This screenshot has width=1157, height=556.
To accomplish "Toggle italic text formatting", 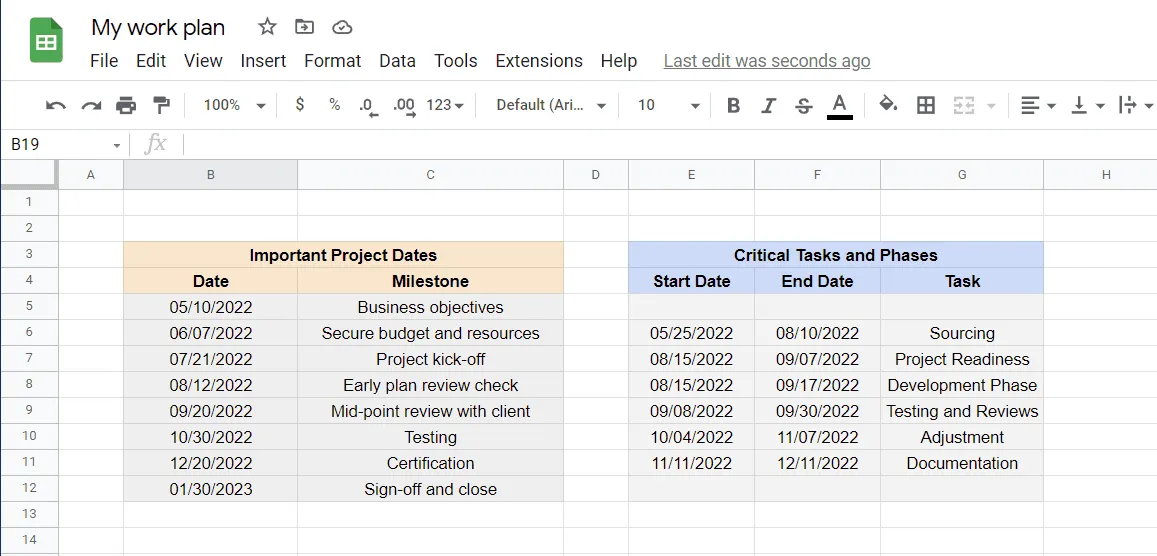I will coord(768,105).
